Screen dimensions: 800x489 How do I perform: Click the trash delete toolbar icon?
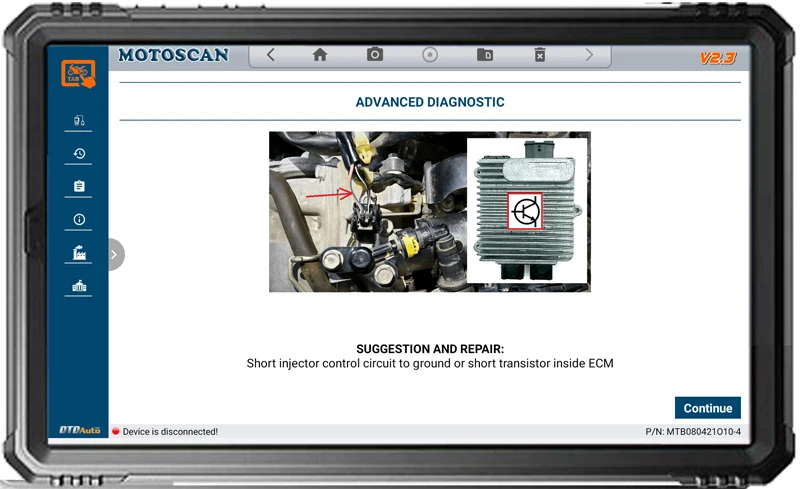tap(540, 55)
